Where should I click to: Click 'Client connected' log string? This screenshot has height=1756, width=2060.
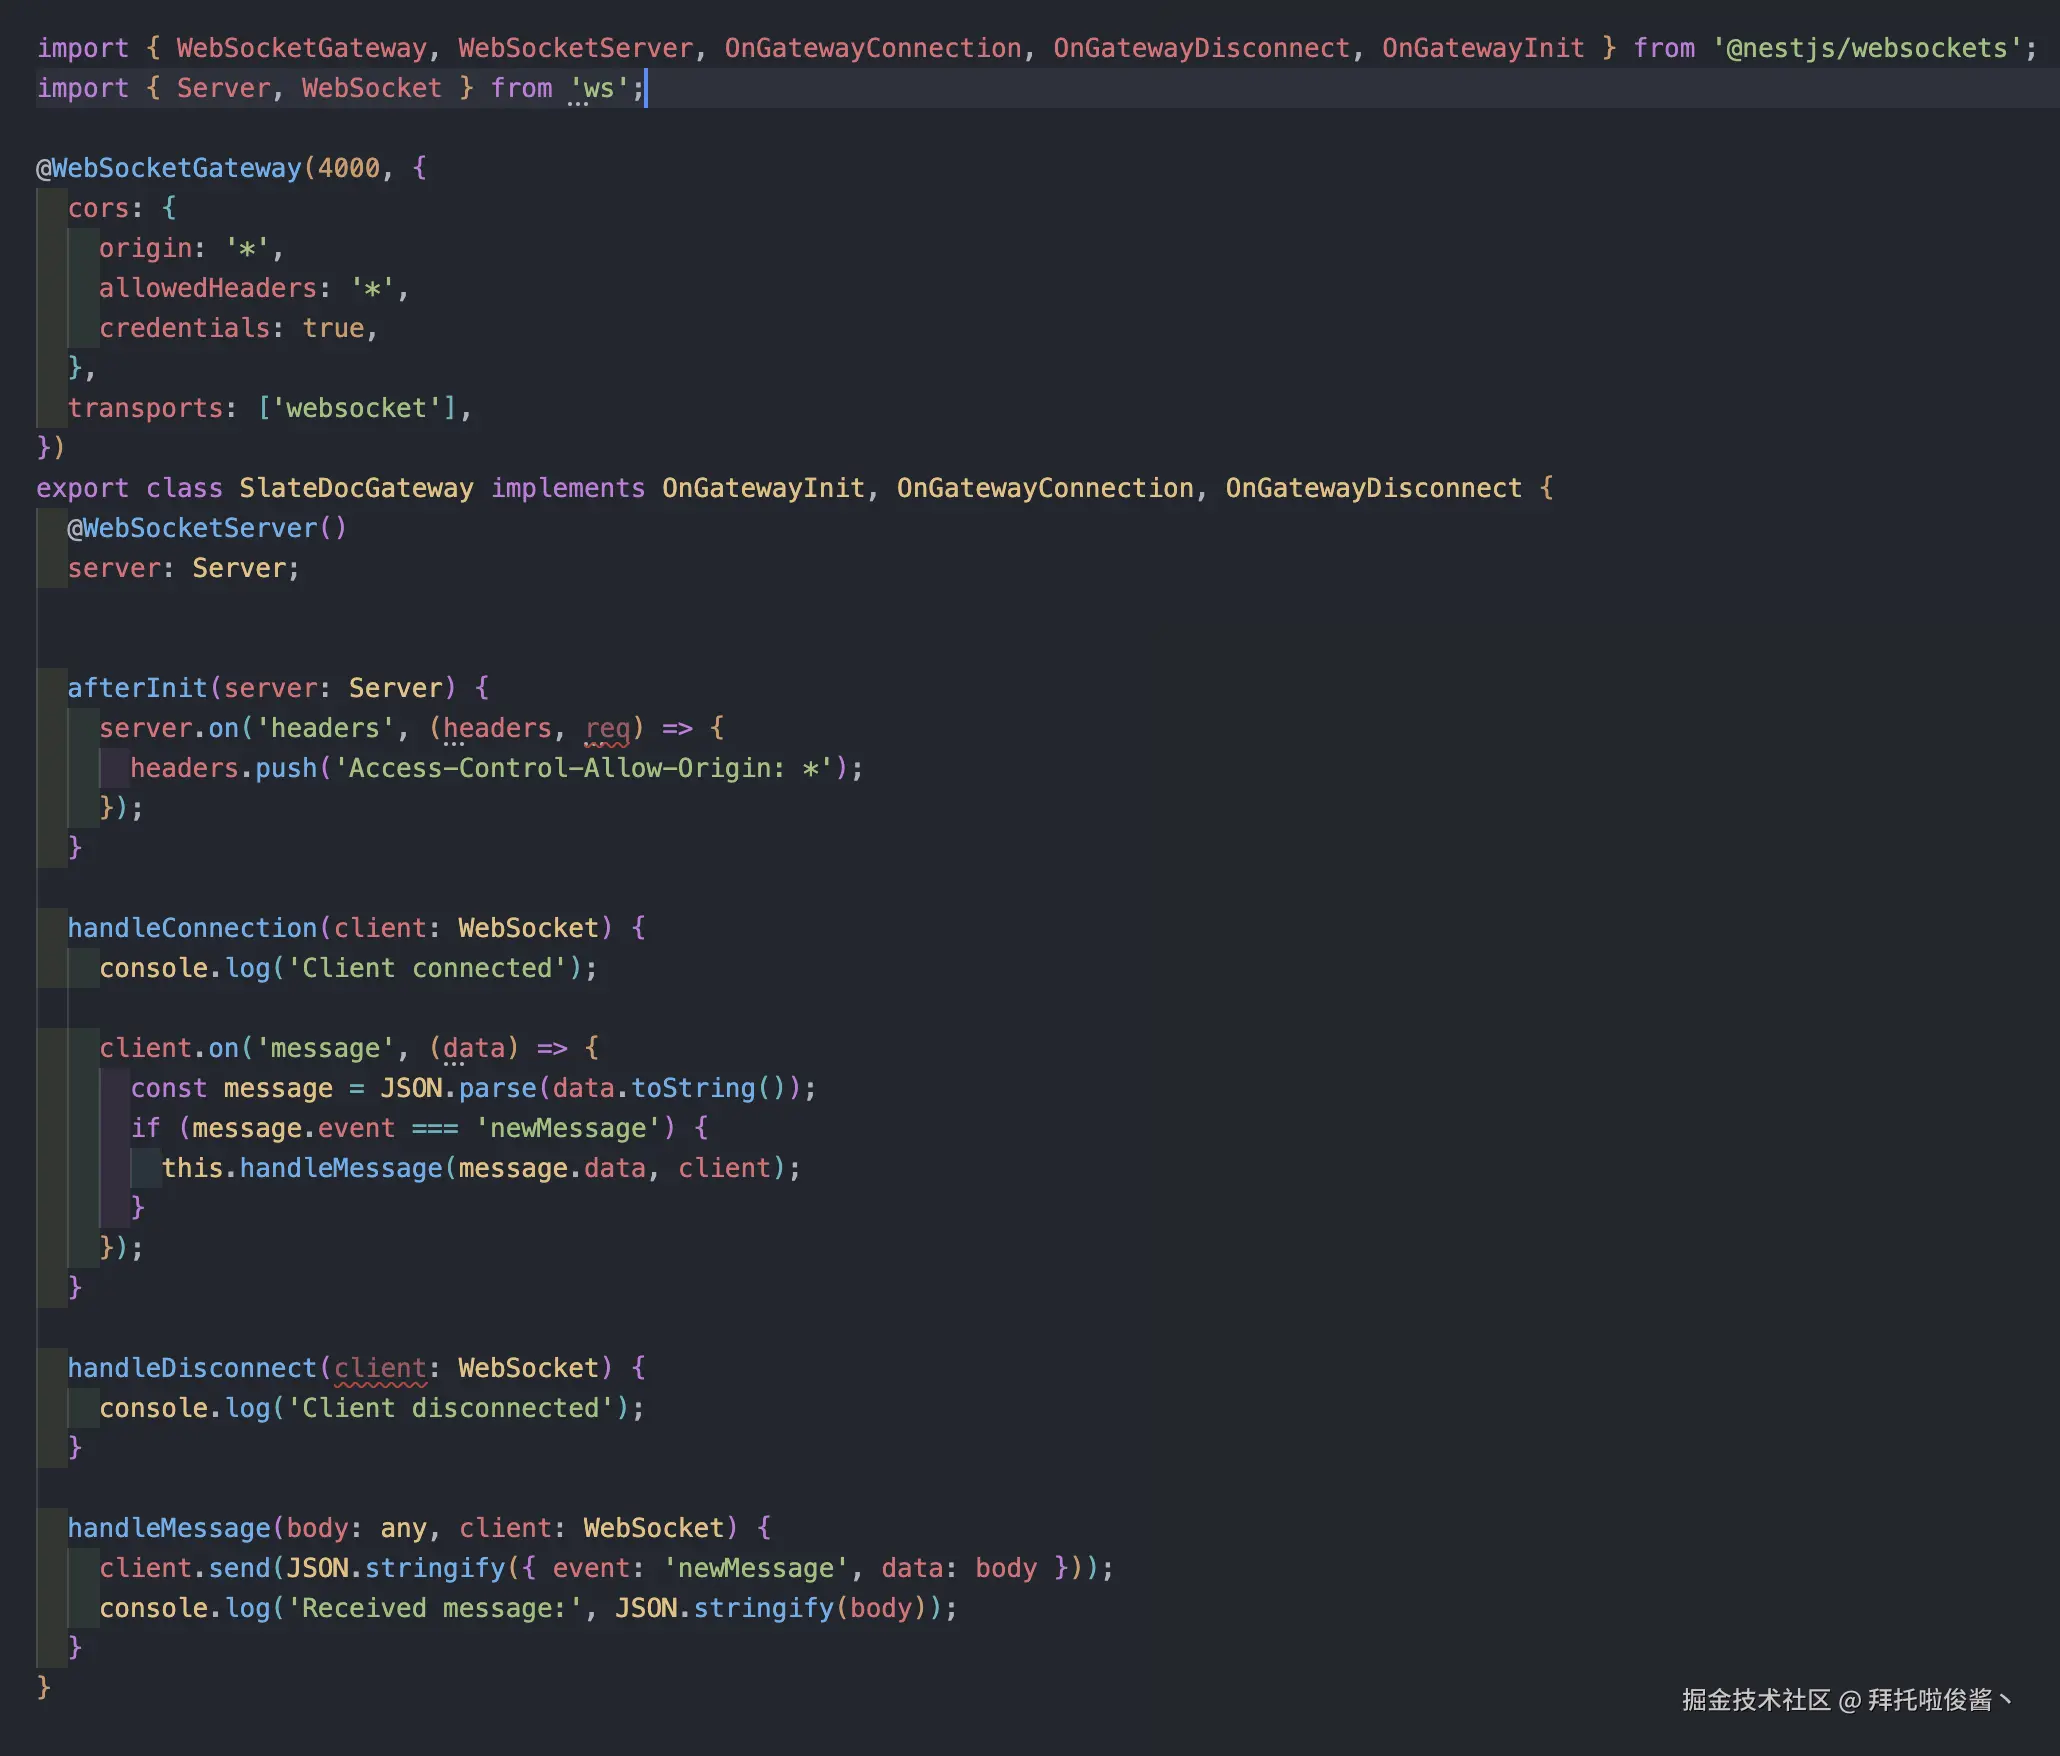tap(427, 968)
